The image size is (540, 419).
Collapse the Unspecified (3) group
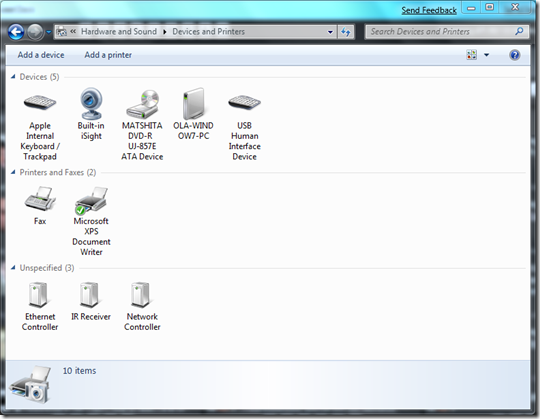pos(13,267)
